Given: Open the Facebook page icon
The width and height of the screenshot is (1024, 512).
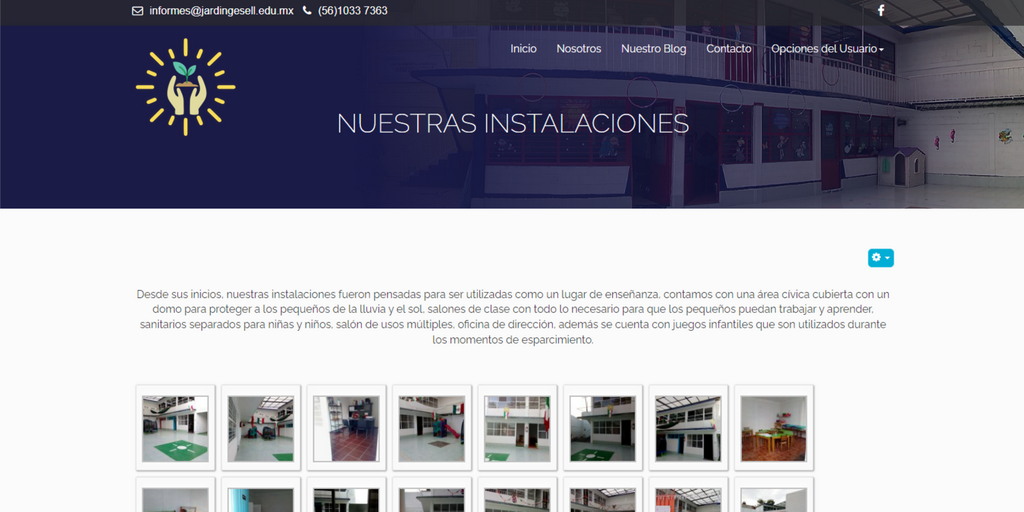Looking at the screenshot, I should (881, 11).
